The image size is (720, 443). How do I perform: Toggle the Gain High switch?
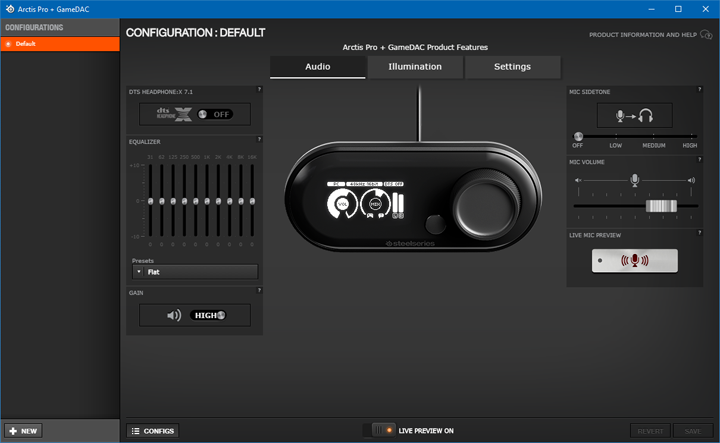coord(208,315)
